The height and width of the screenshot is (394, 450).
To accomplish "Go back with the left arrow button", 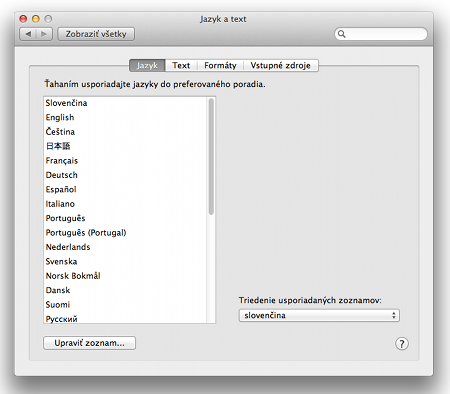I will pyautogui.click(x=28, y=34).
